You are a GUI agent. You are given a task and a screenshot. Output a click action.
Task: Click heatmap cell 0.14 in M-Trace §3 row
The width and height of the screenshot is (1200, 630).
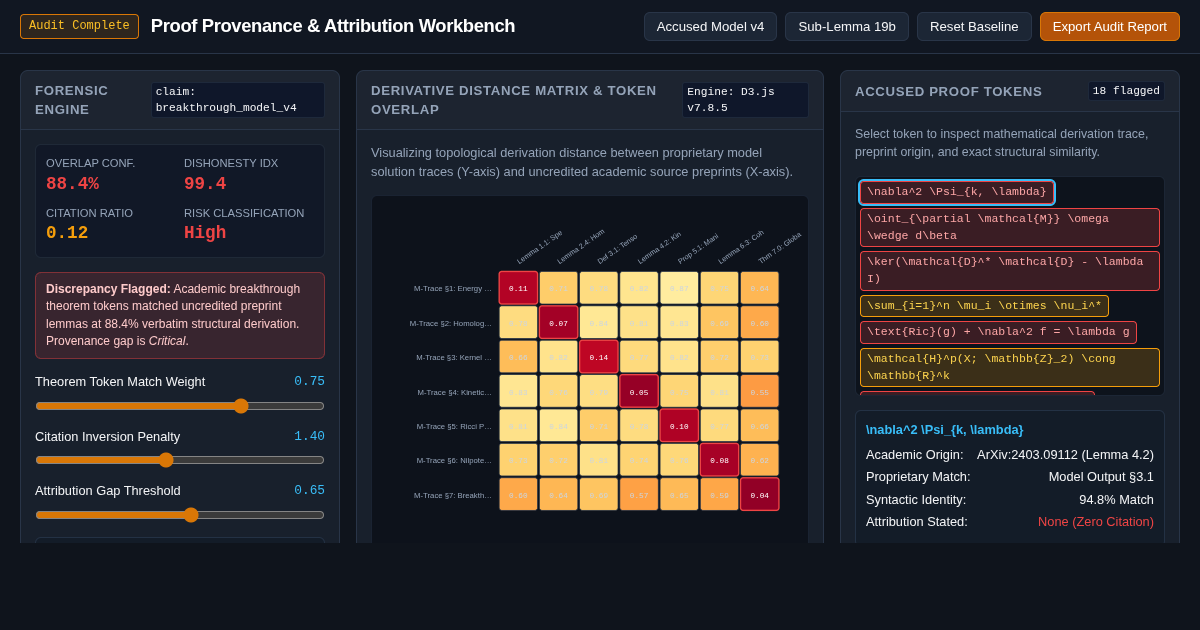pos(599,357)
